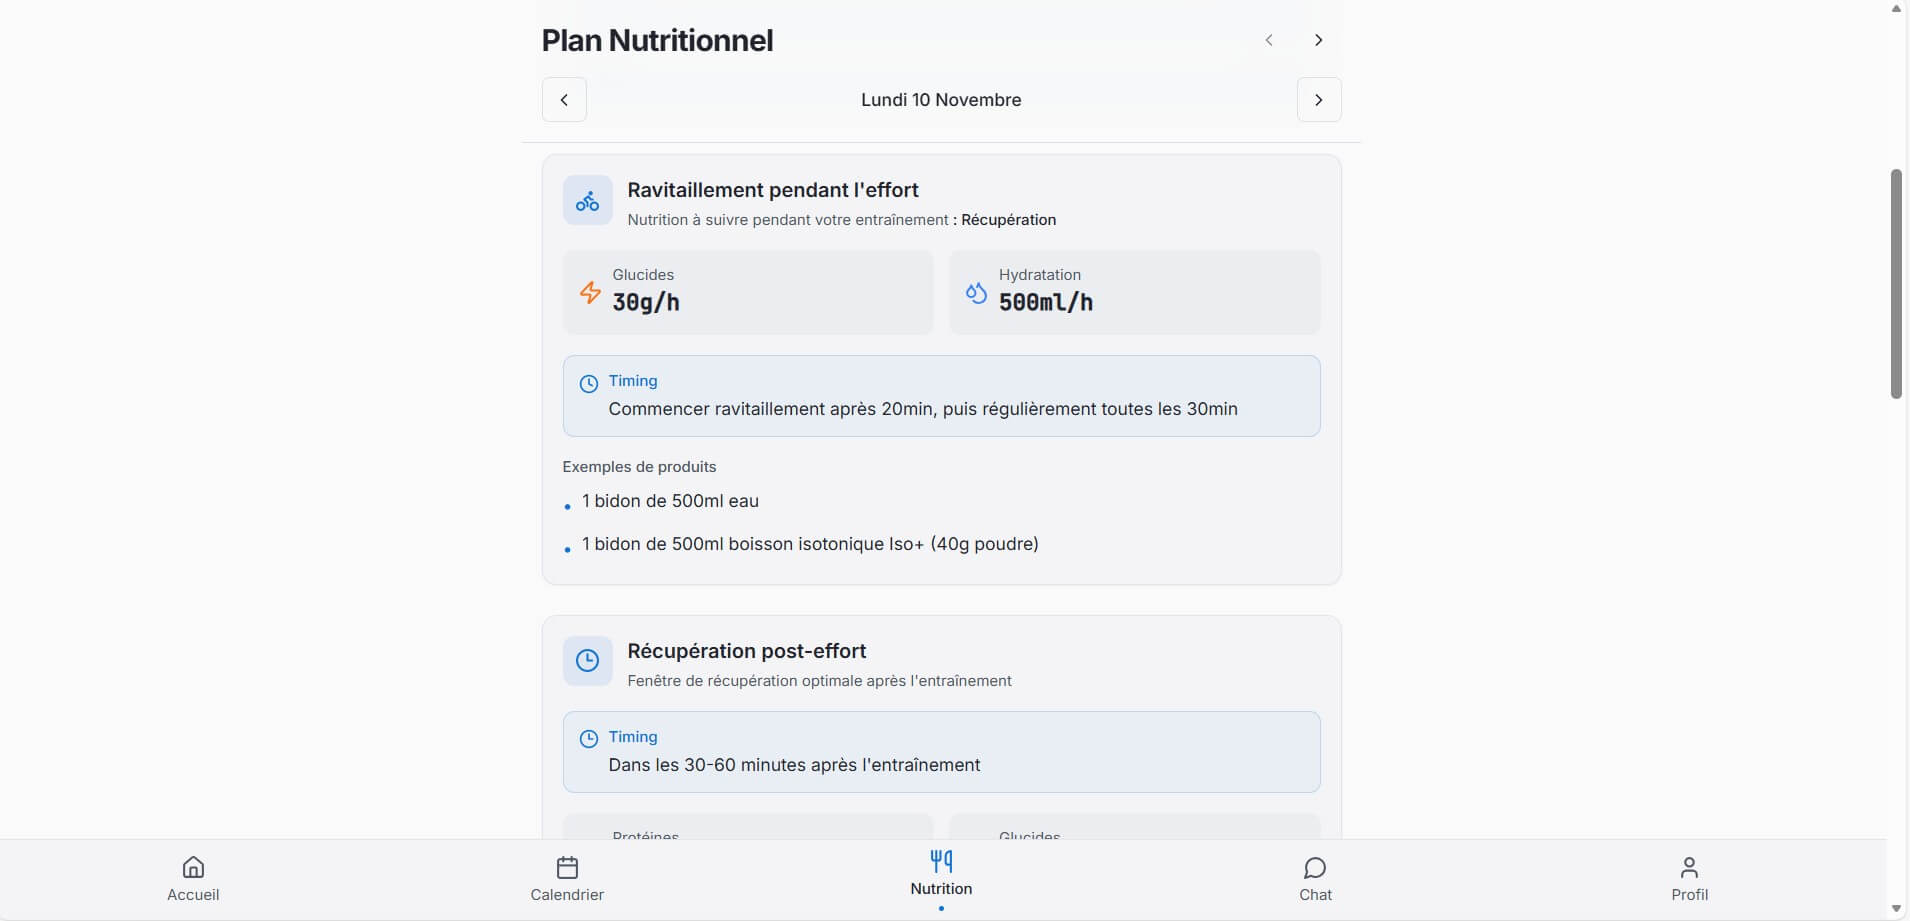The width and height of the screenshot is (1910, 921).
Task: Click the small right chevron beside Plan Nutritionnel
Action: tap(1319, 40)
